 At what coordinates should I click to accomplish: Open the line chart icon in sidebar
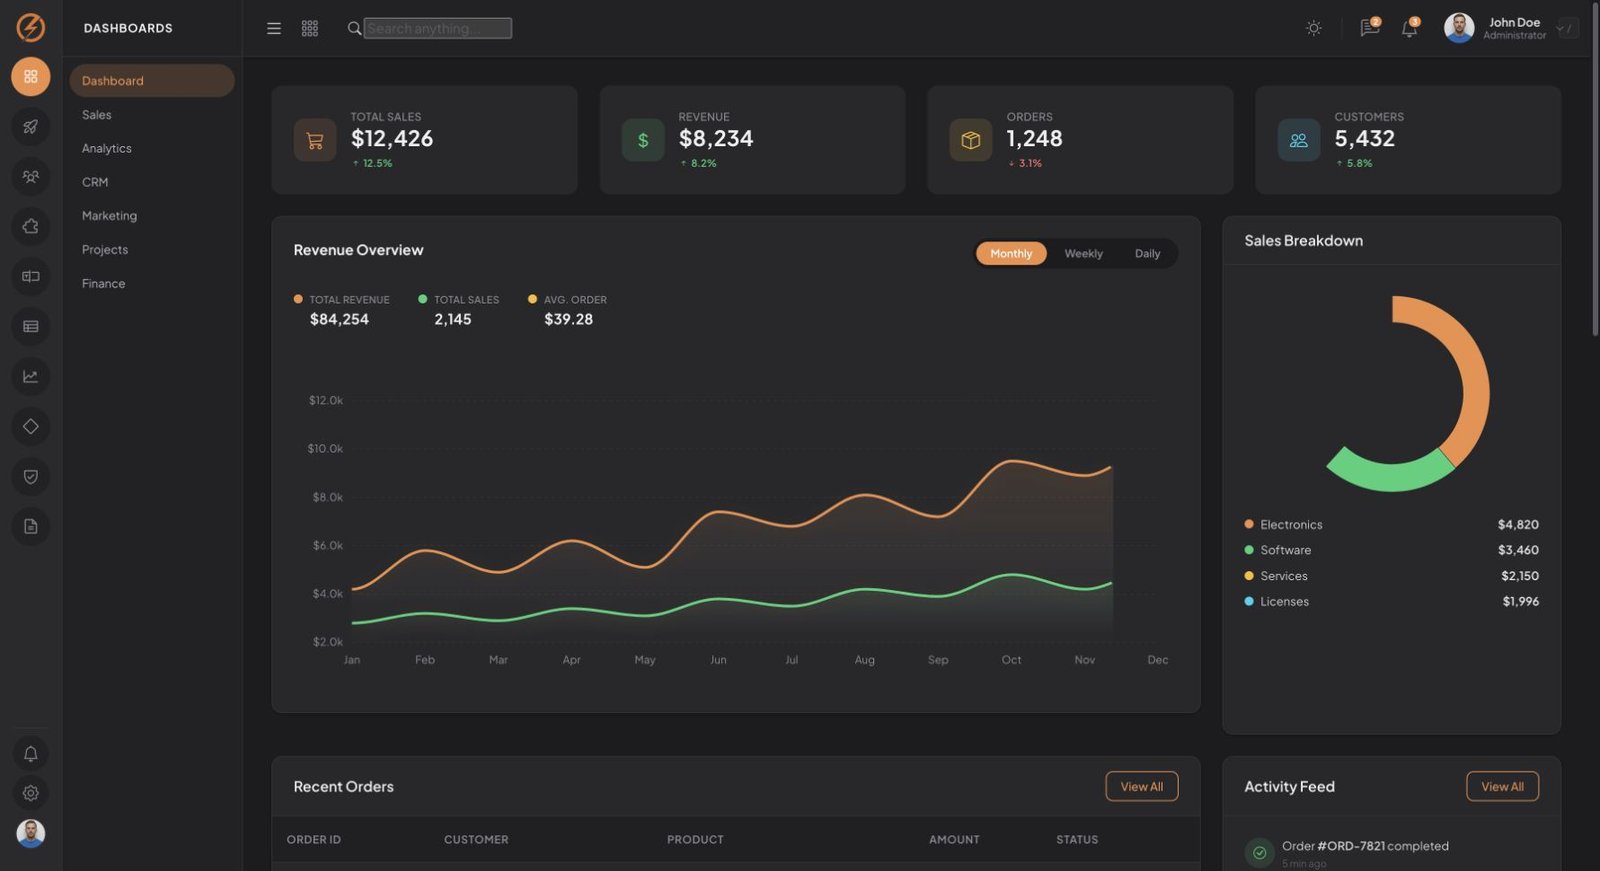click(31, 376)
